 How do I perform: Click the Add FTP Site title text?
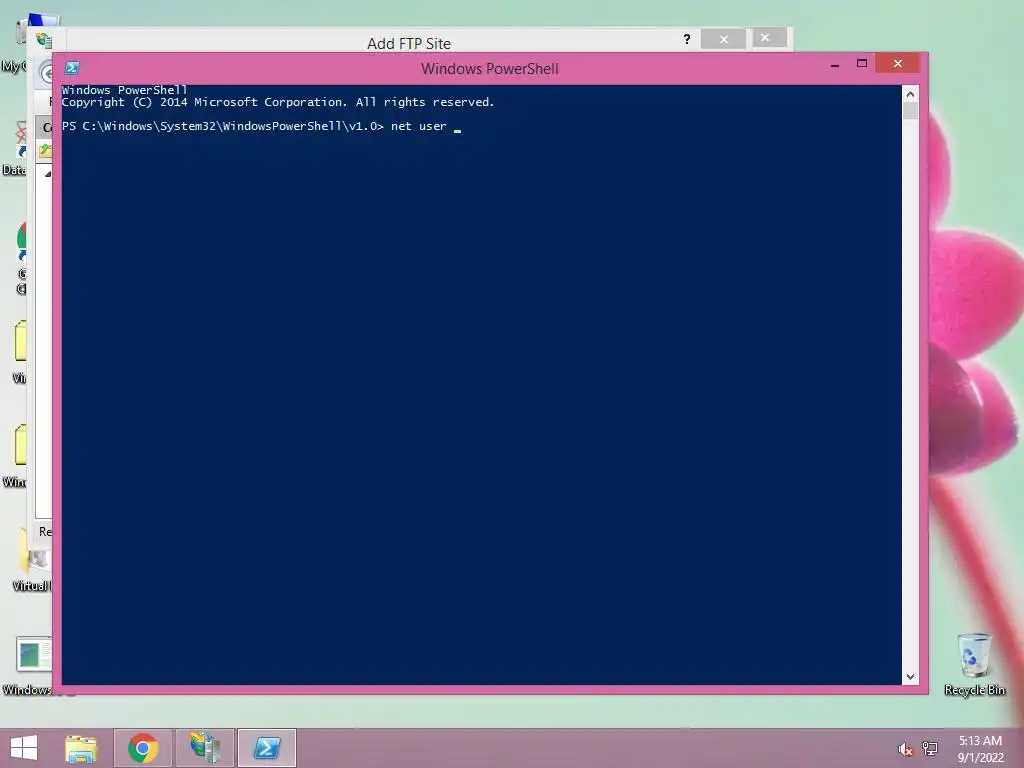coord(409,44)
